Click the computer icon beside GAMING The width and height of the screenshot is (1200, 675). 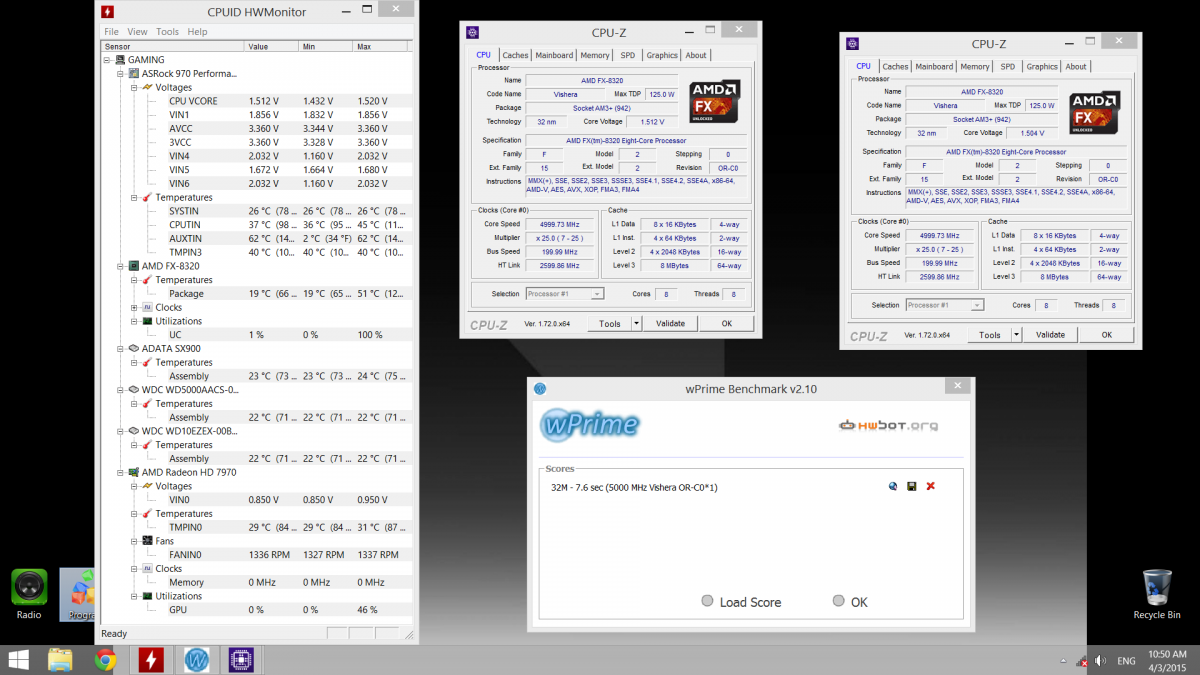coord(120,60)
